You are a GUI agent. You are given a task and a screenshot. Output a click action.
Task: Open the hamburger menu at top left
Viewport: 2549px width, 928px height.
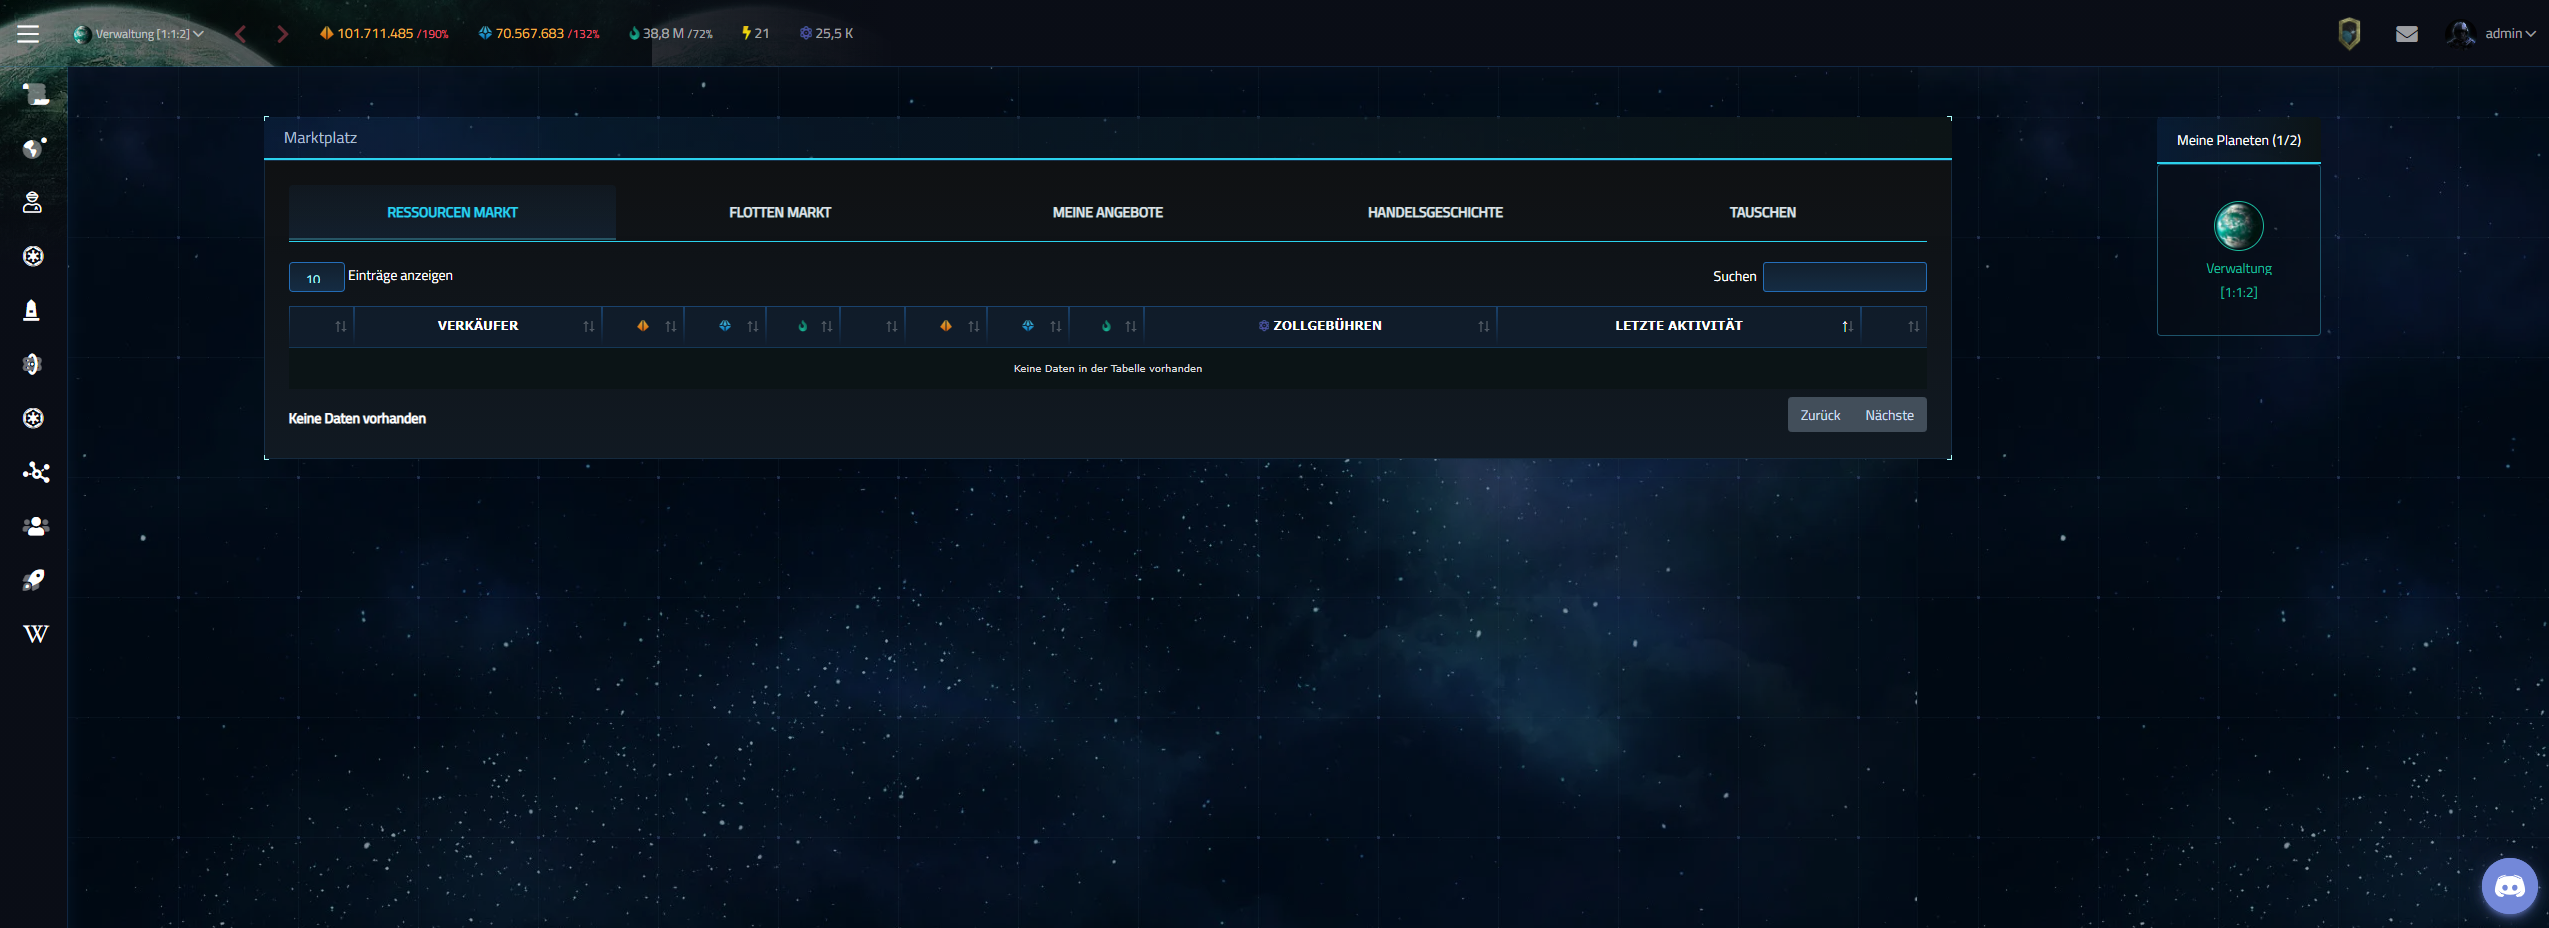click(28, 34)
